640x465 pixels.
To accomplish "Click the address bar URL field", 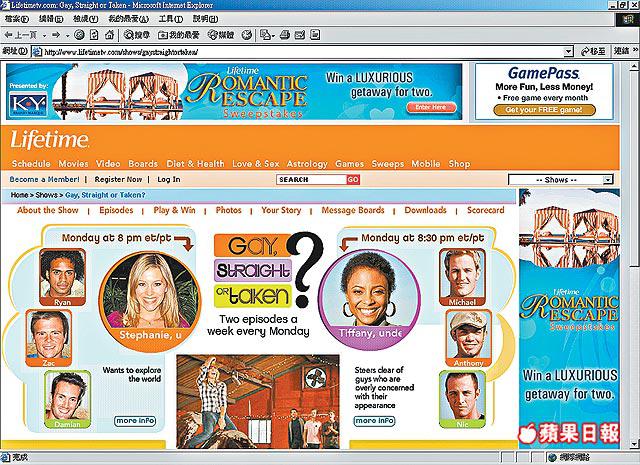I will point(303,52).
